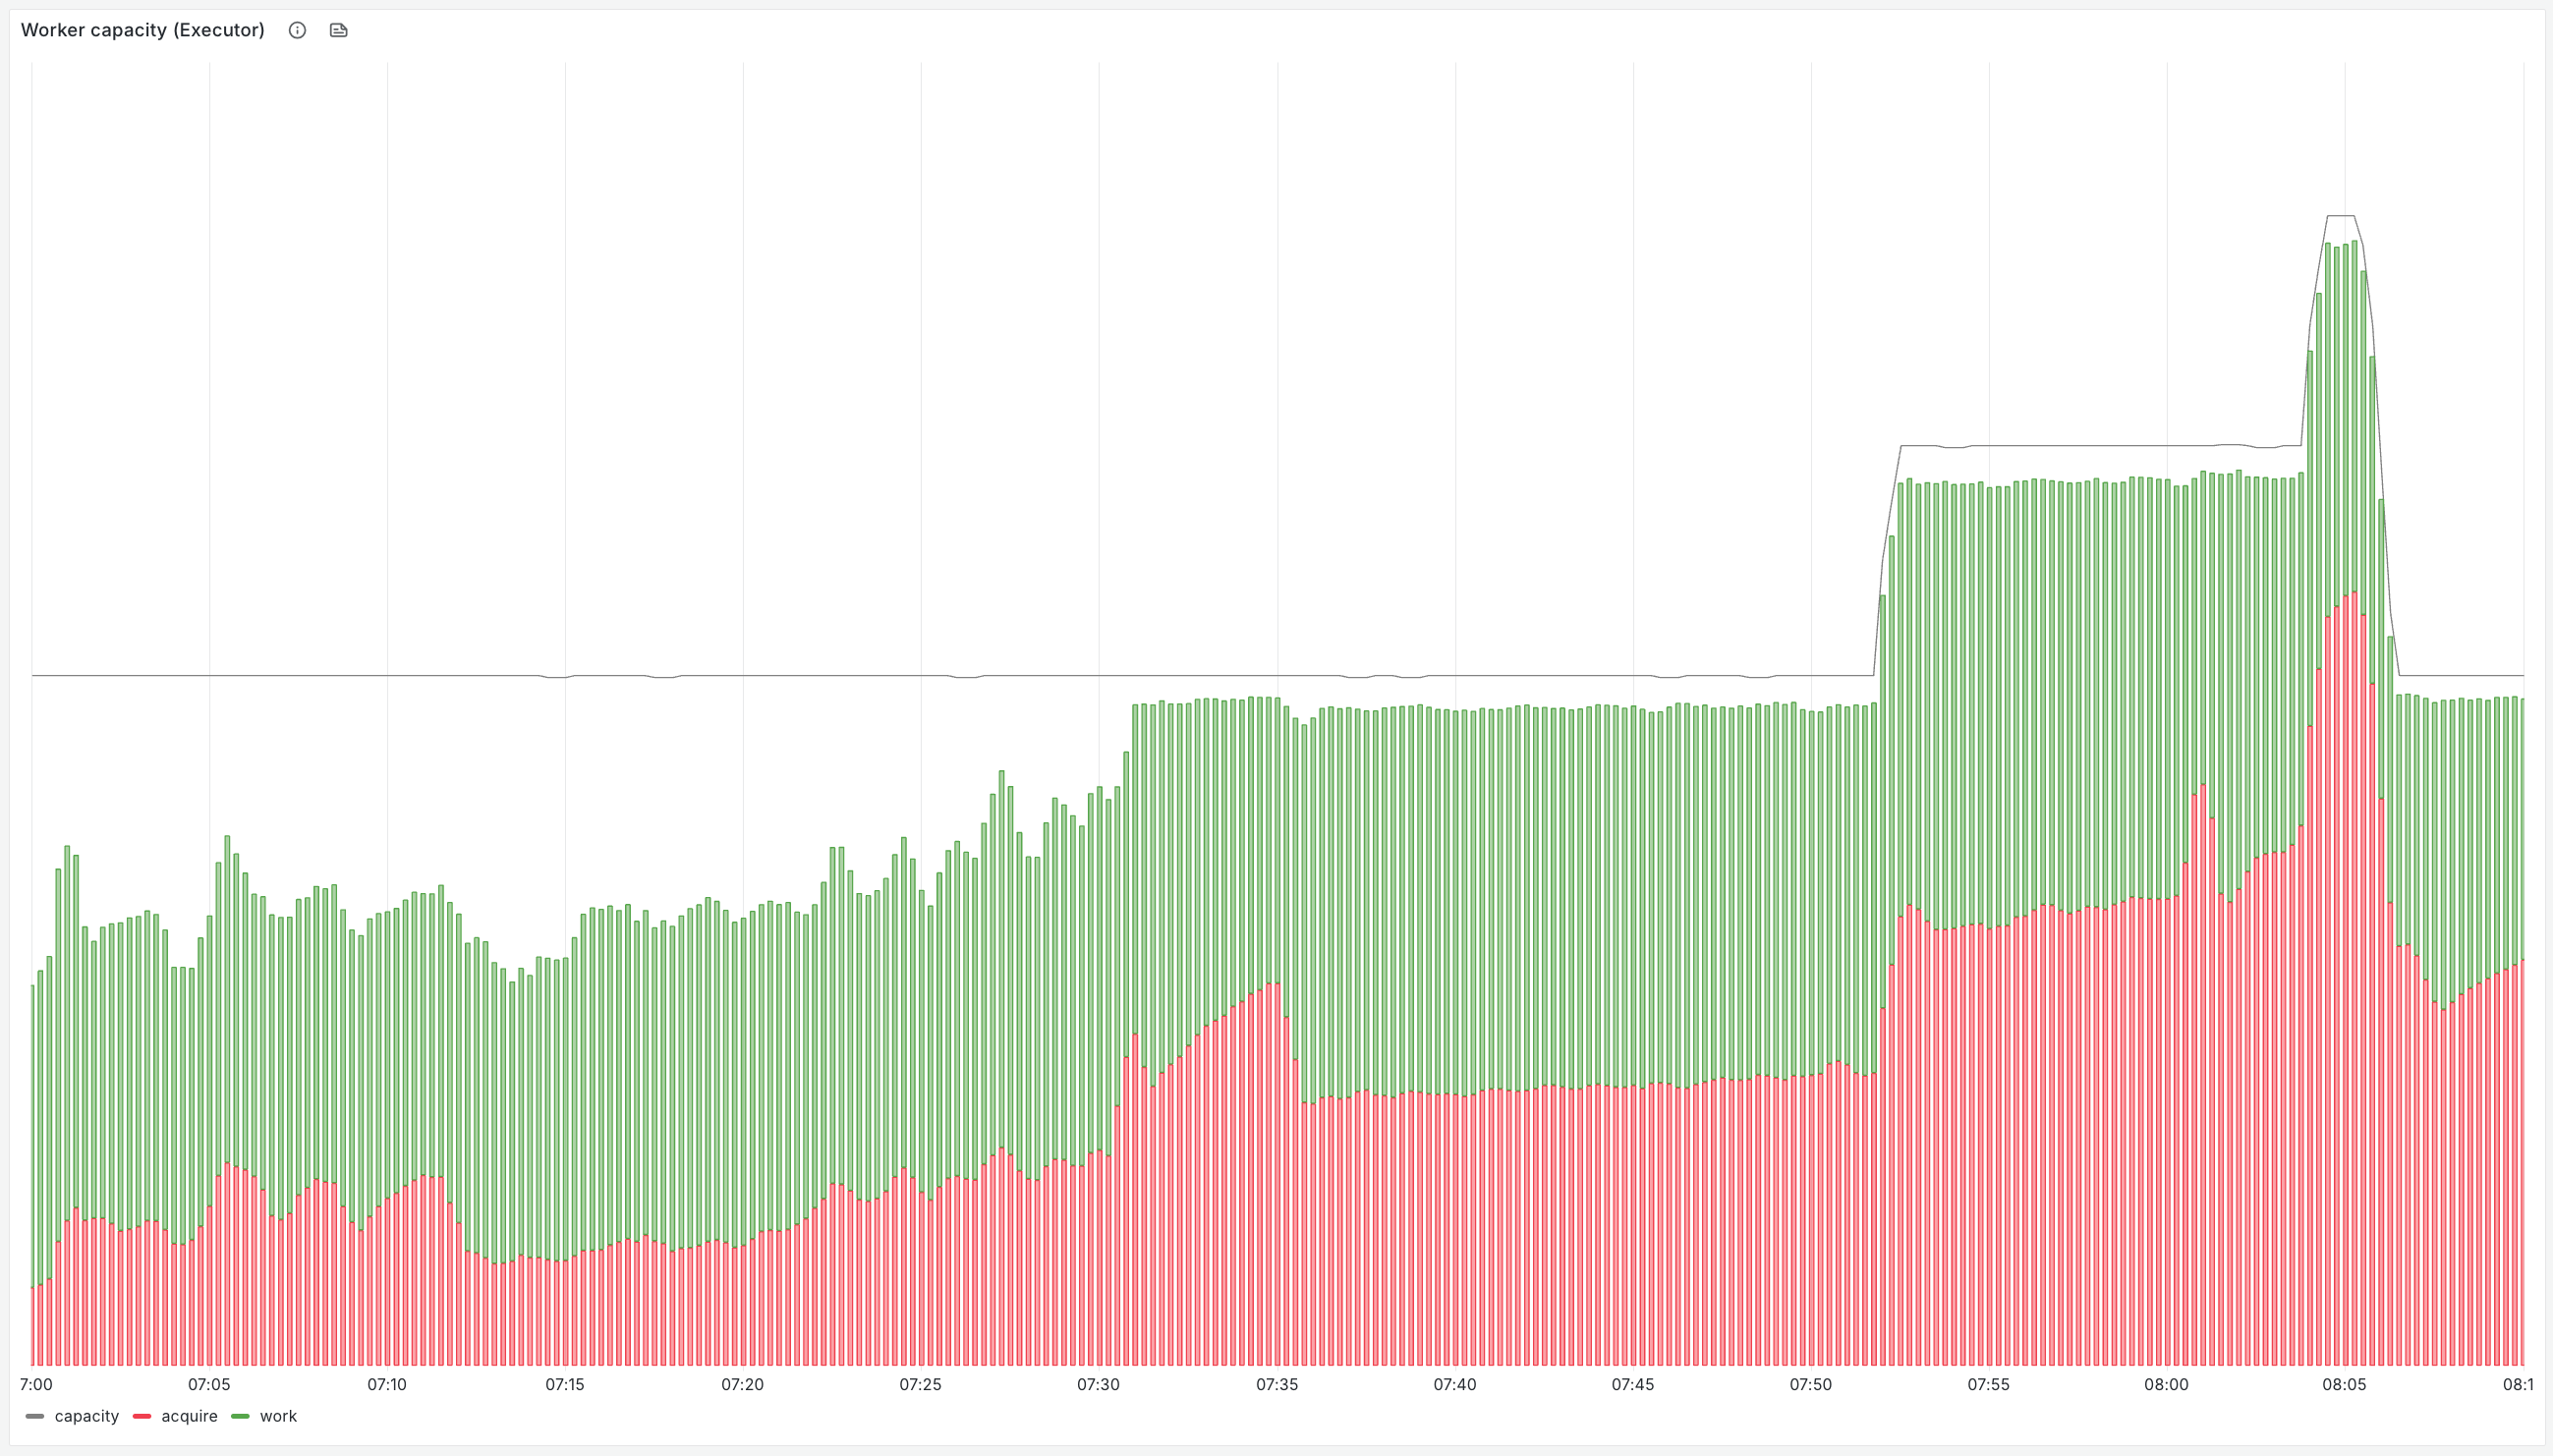This screenshot has height=1456, width=2553.
Task: Click the 07:50 x-axis time label
Action: [x=1810, y=1384]
